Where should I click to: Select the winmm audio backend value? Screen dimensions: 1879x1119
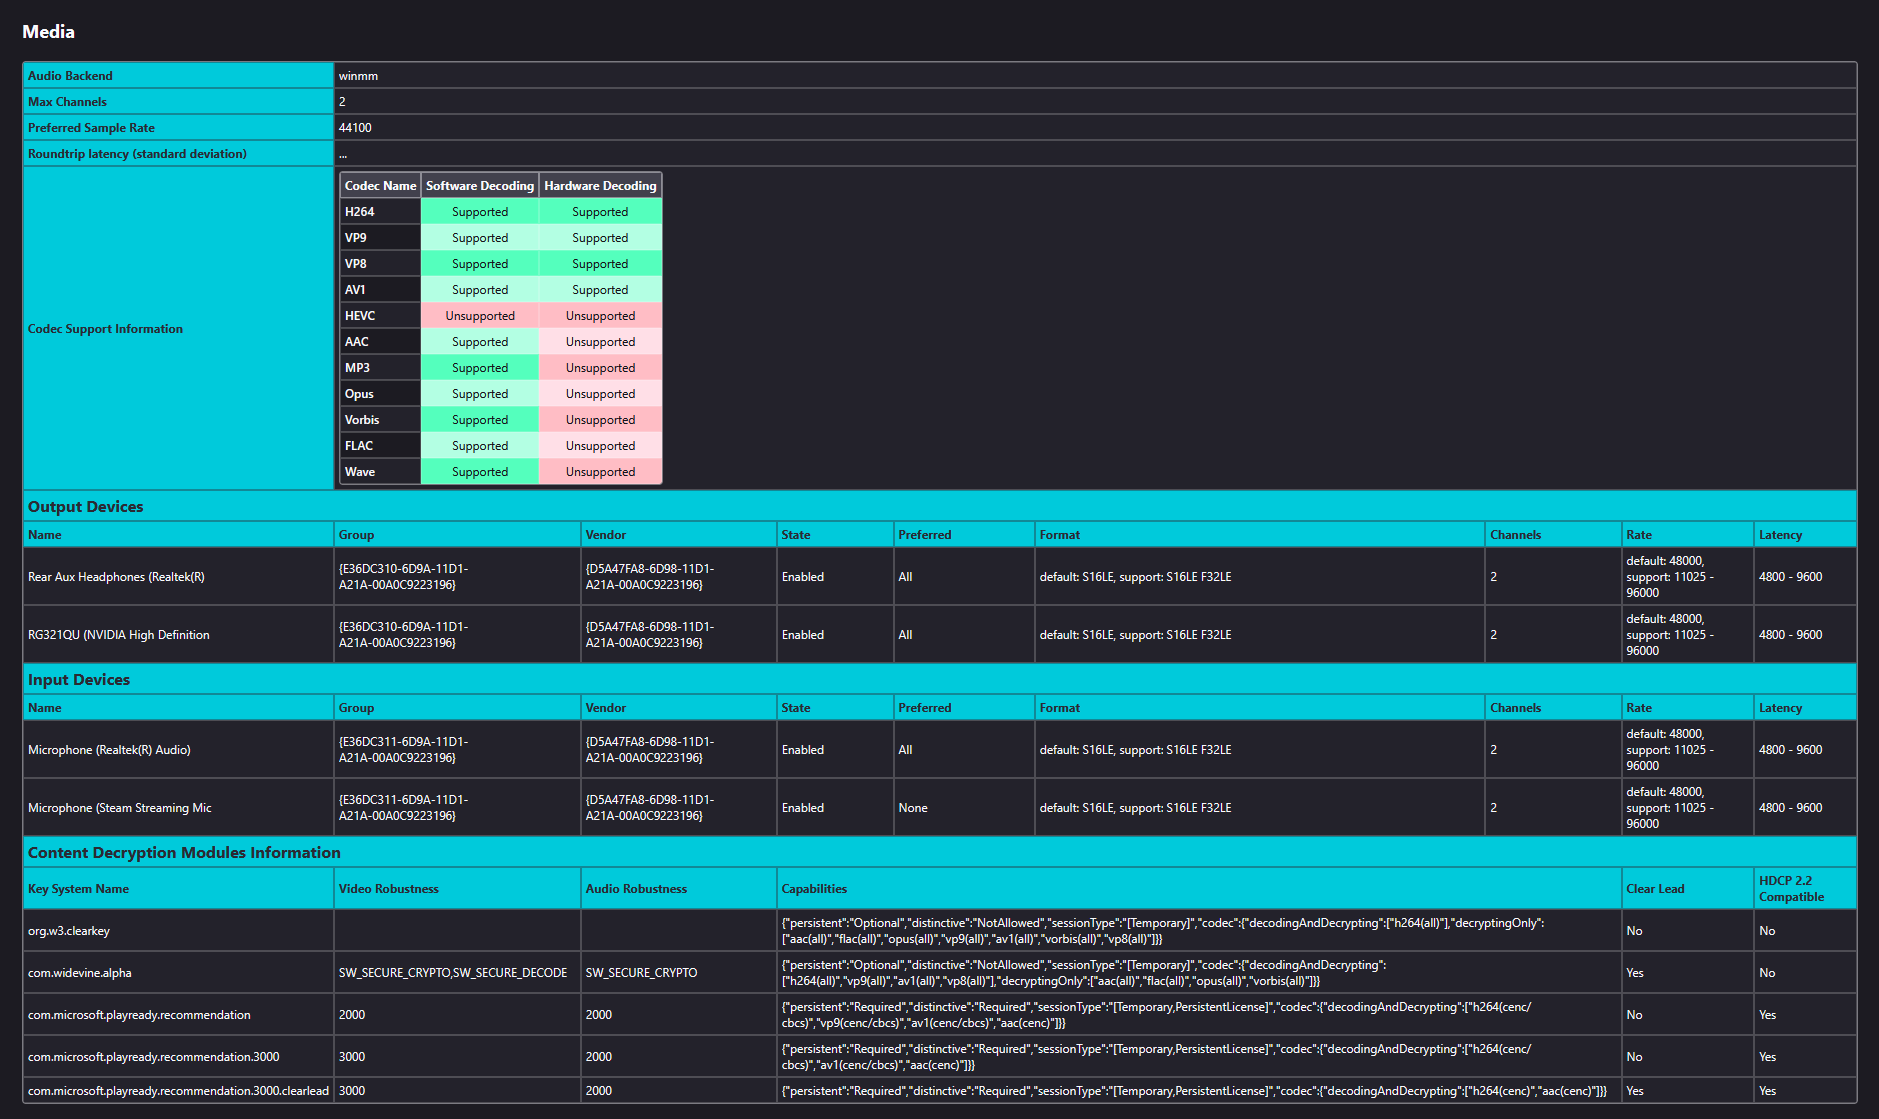click(358, 76)
